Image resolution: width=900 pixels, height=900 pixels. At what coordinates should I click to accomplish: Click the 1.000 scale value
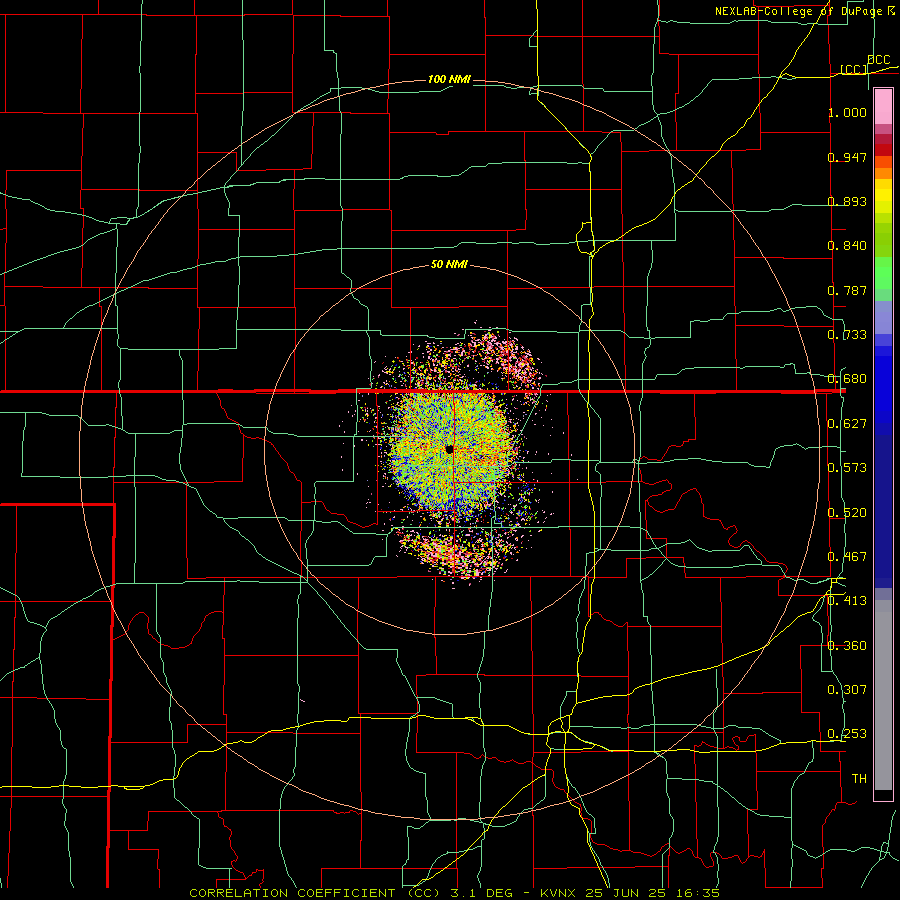point(847,112)
